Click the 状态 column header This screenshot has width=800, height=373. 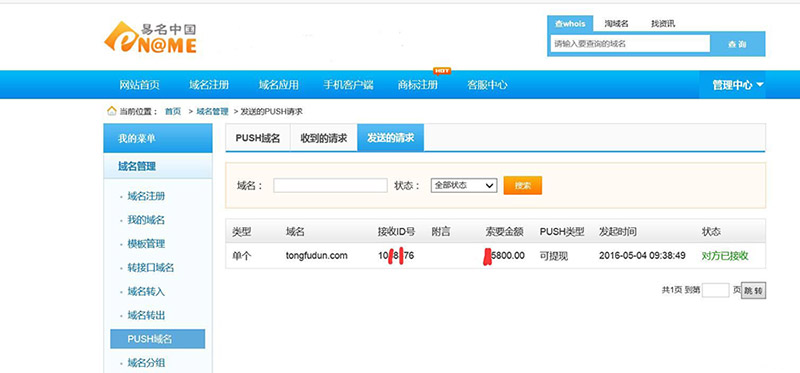[x=711, y=232]
